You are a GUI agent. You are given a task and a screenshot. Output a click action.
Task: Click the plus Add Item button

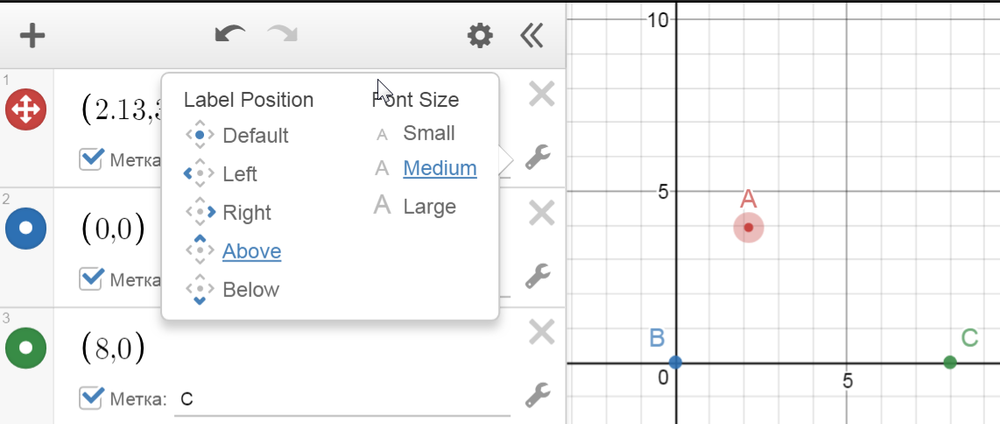[x=33, y=36]
